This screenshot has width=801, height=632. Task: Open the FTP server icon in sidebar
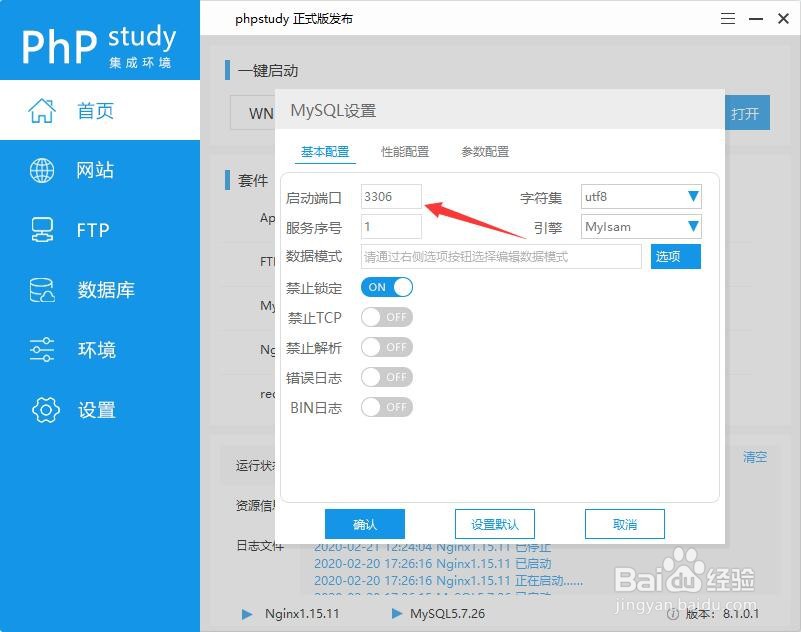[41, 230]
